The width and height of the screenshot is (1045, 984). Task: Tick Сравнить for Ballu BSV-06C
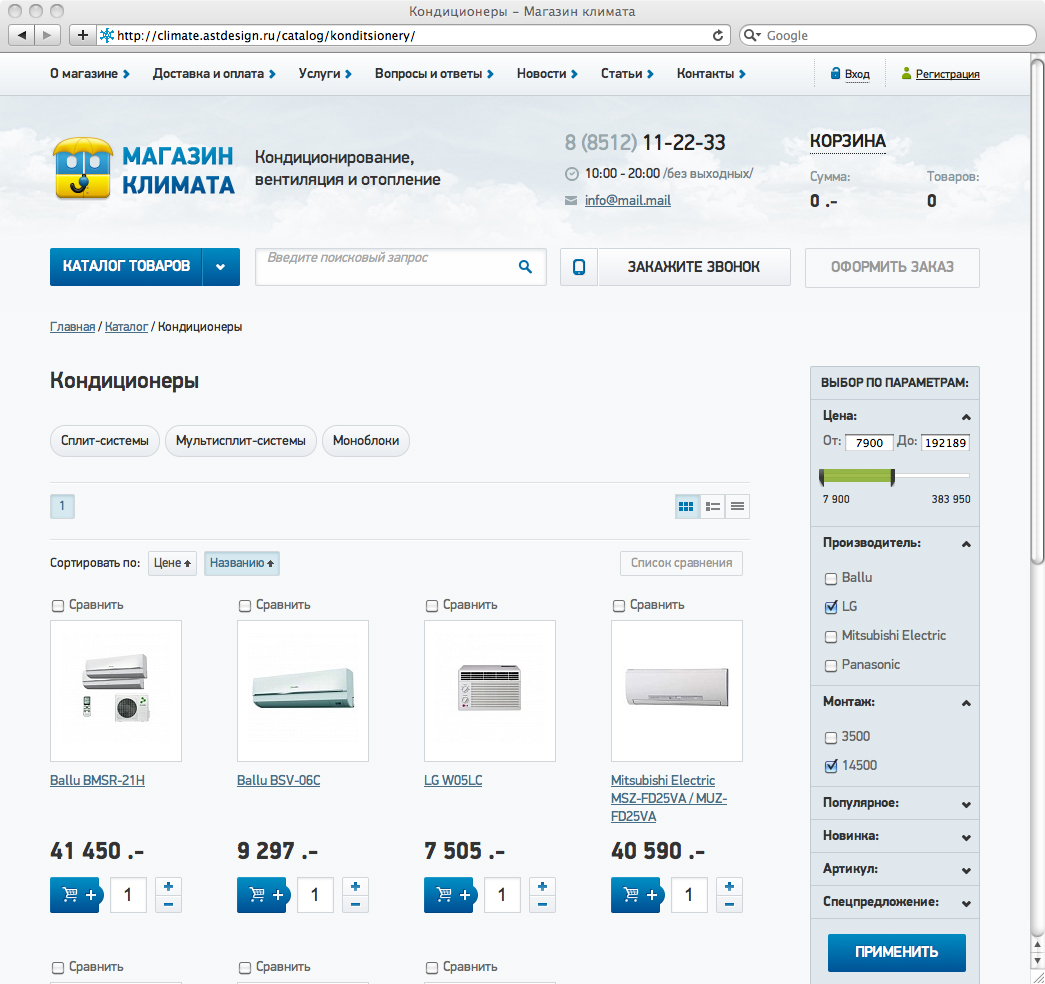245,605
